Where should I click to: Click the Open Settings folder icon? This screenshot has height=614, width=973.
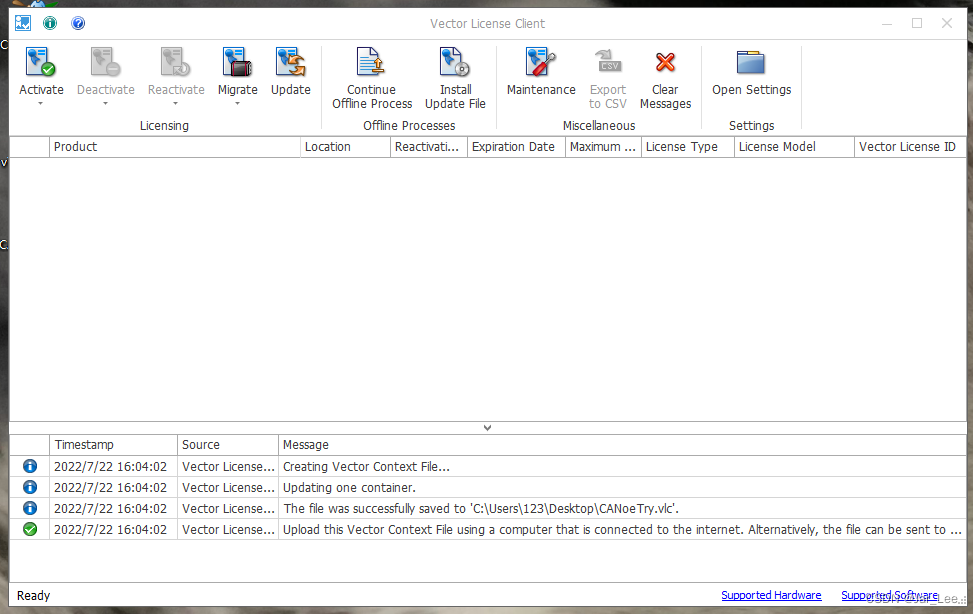tap(751, 62)
